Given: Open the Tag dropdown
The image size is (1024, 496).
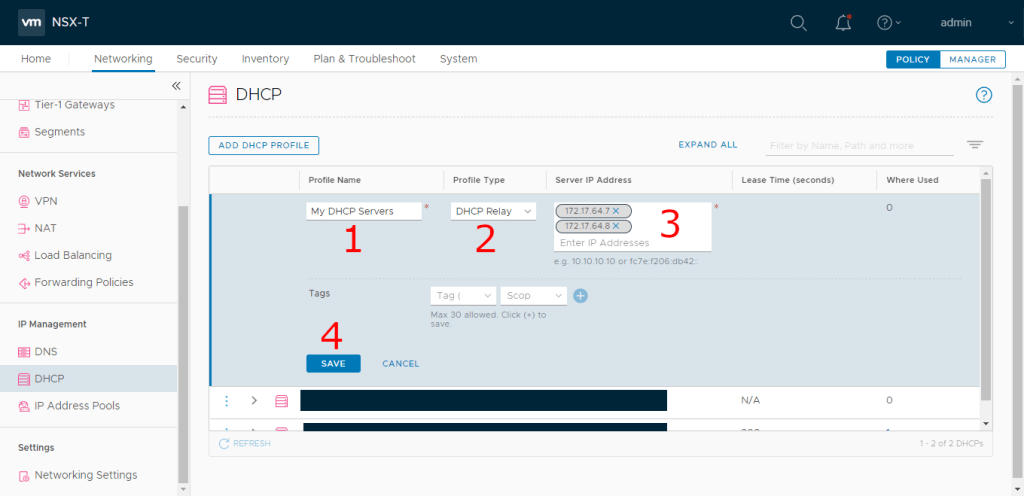Looking at the screenshot, I should click(462, 296).
